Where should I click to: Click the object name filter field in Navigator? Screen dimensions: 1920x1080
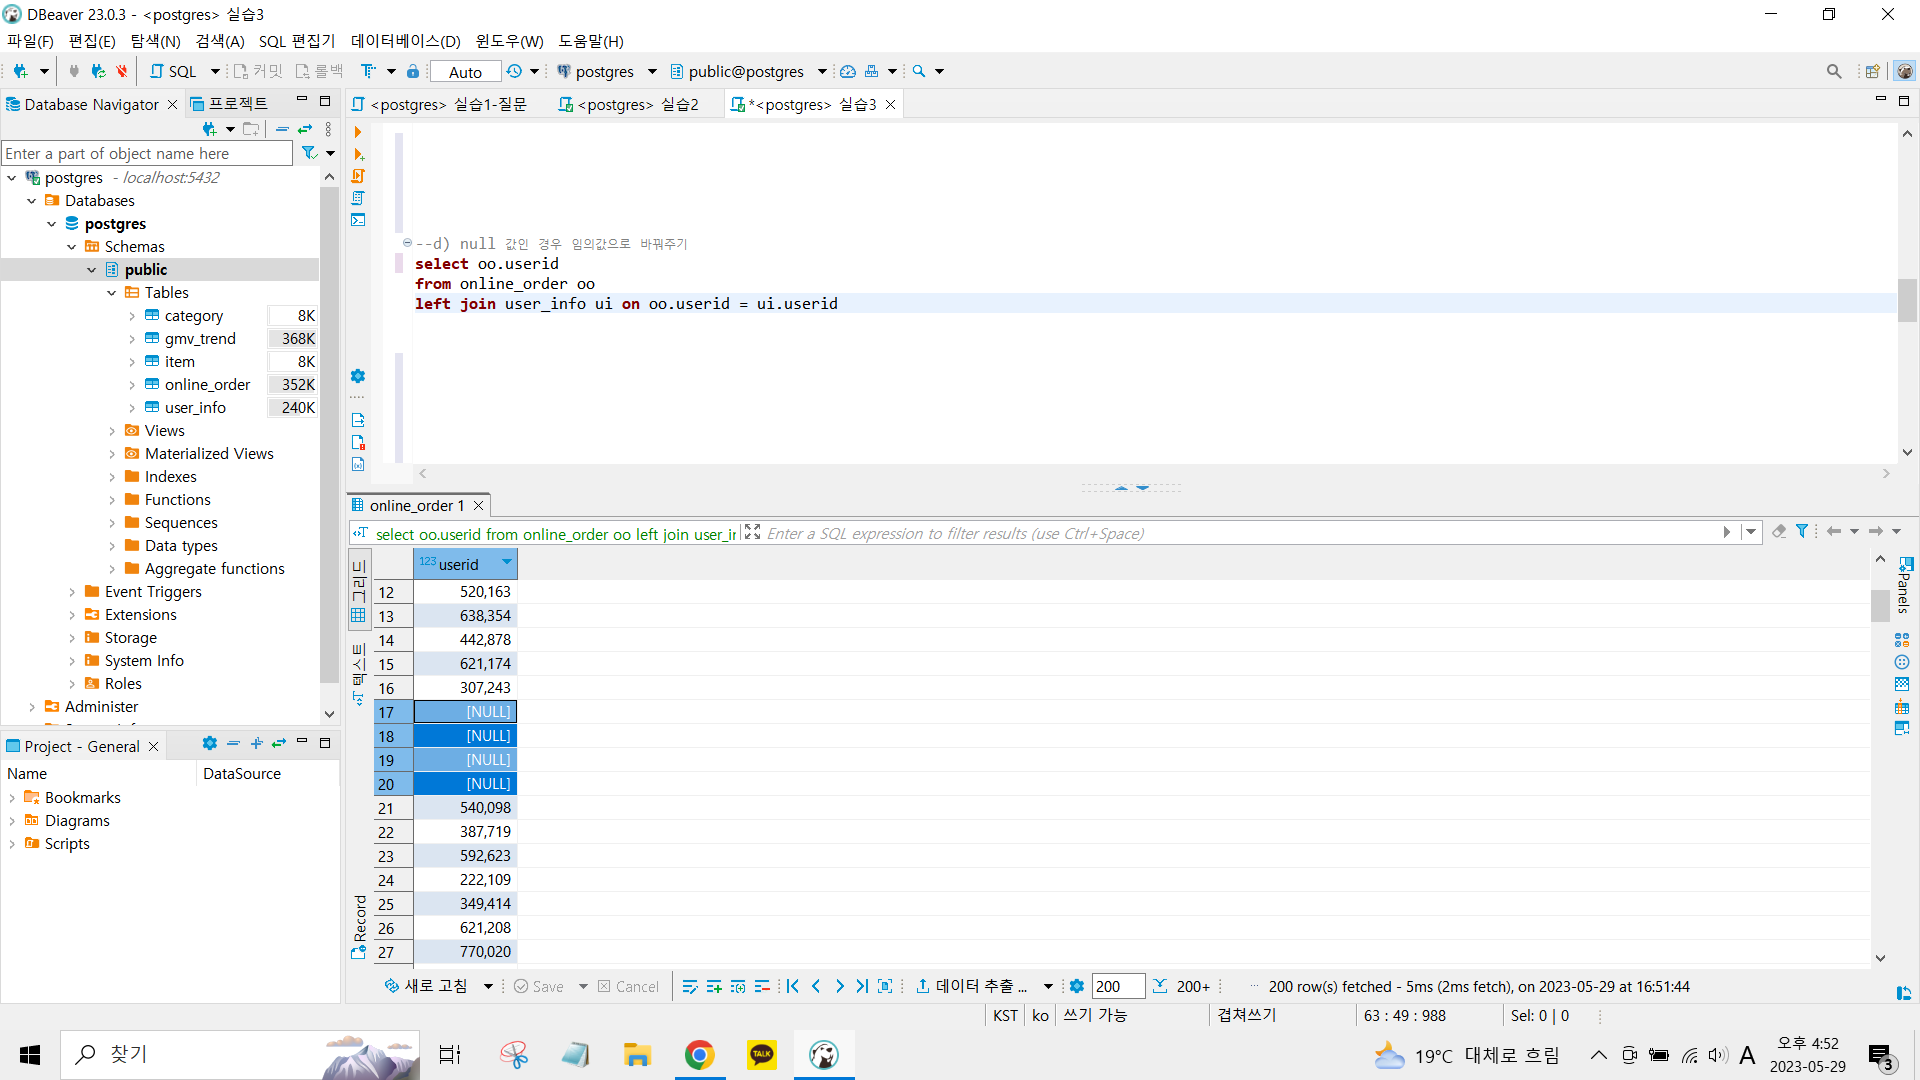click(x=147, y=153)
